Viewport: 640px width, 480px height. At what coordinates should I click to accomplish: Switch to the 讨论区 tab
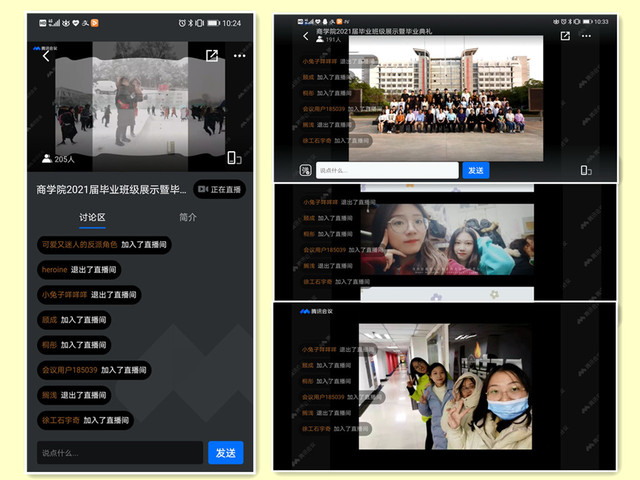(x=92, y=217)
